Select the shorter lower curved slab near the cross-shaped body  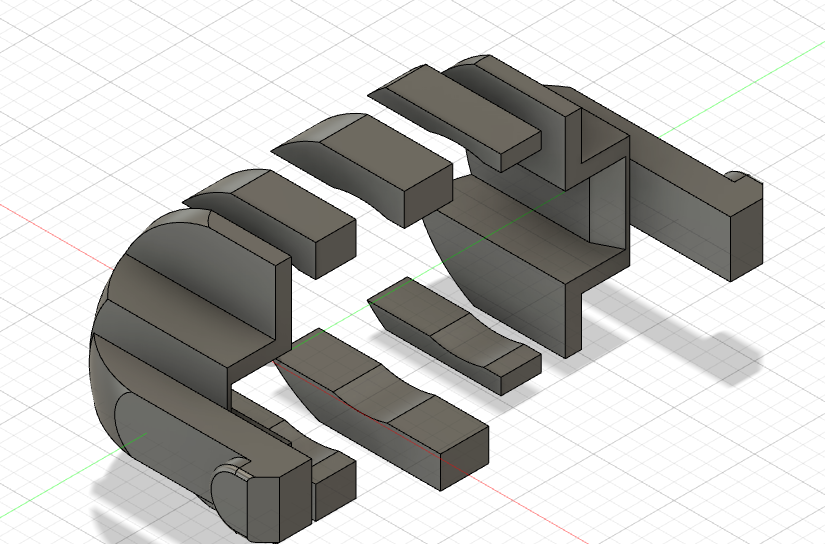[x=455, y=336]
